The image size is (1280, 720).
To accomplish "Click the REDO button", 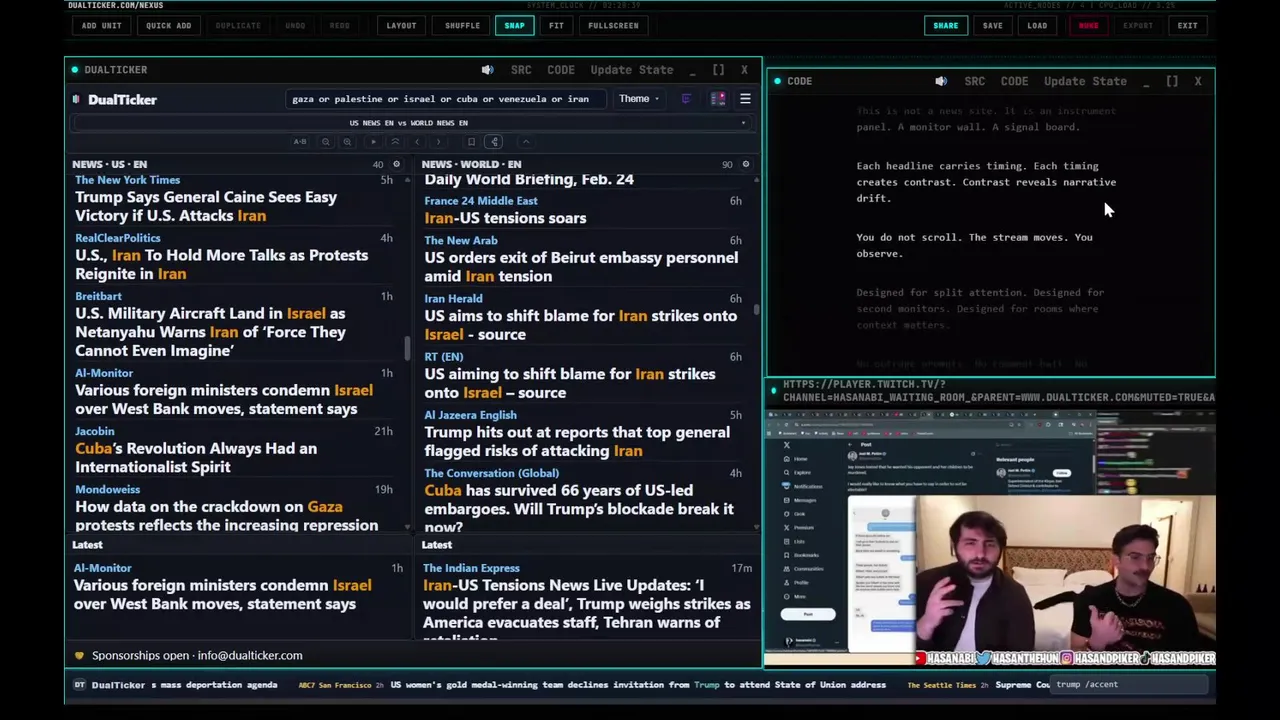I will tap(339, 25).
